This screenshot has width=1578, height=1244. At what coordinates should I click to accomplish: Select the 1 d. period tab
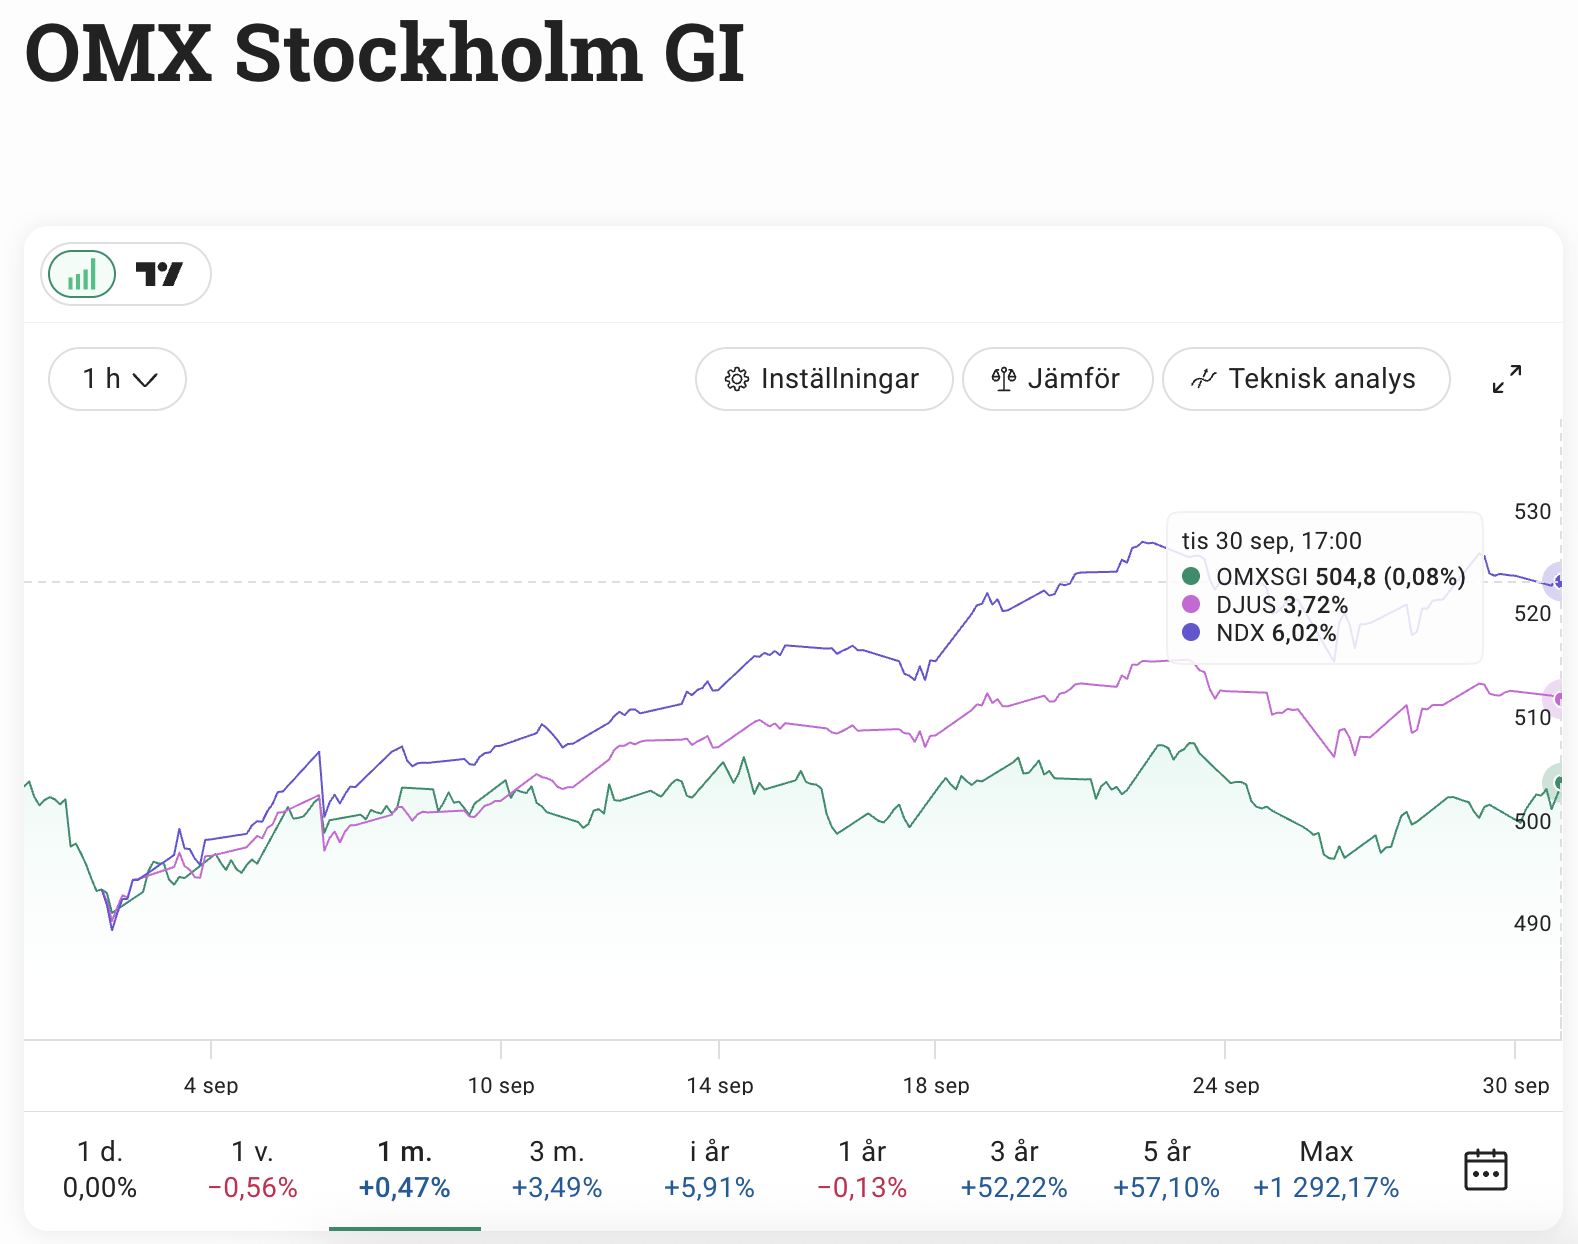[100, 1169]
